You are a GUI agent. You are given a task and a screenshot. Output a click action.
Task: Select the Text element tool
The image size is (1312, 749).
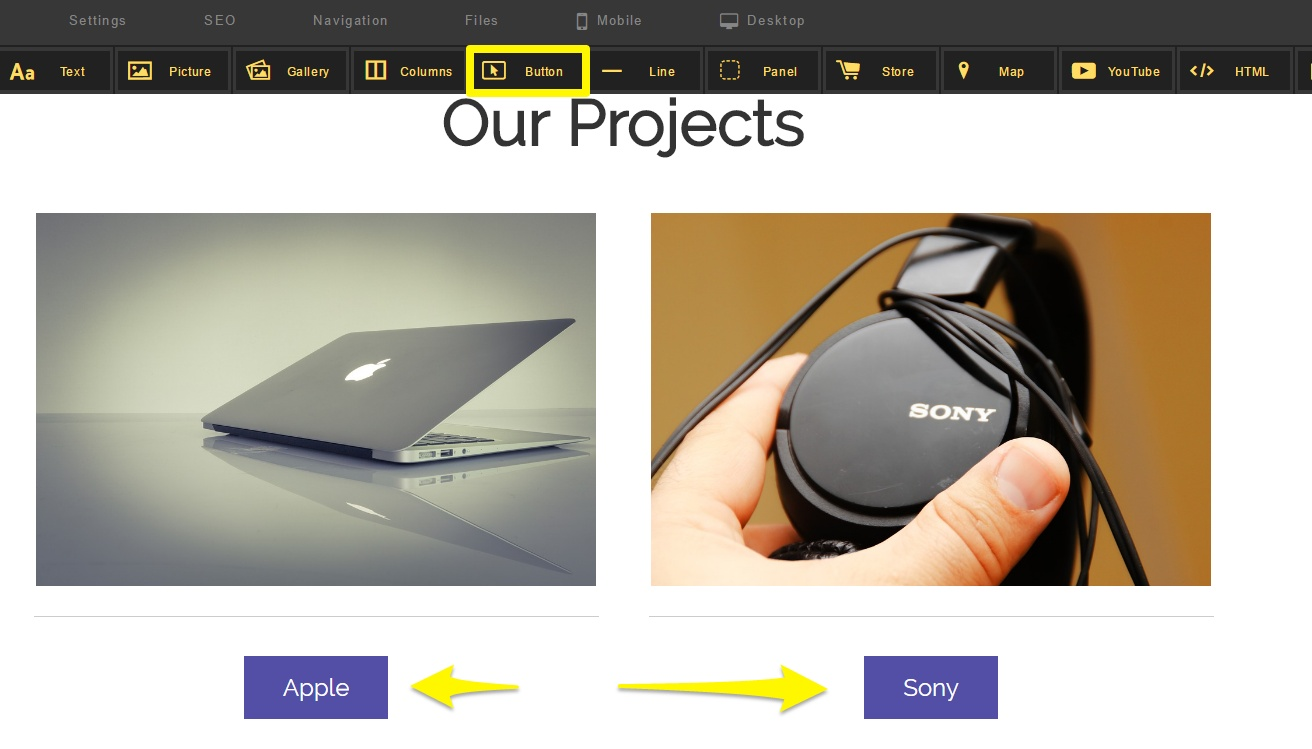(x=55, y=71)
